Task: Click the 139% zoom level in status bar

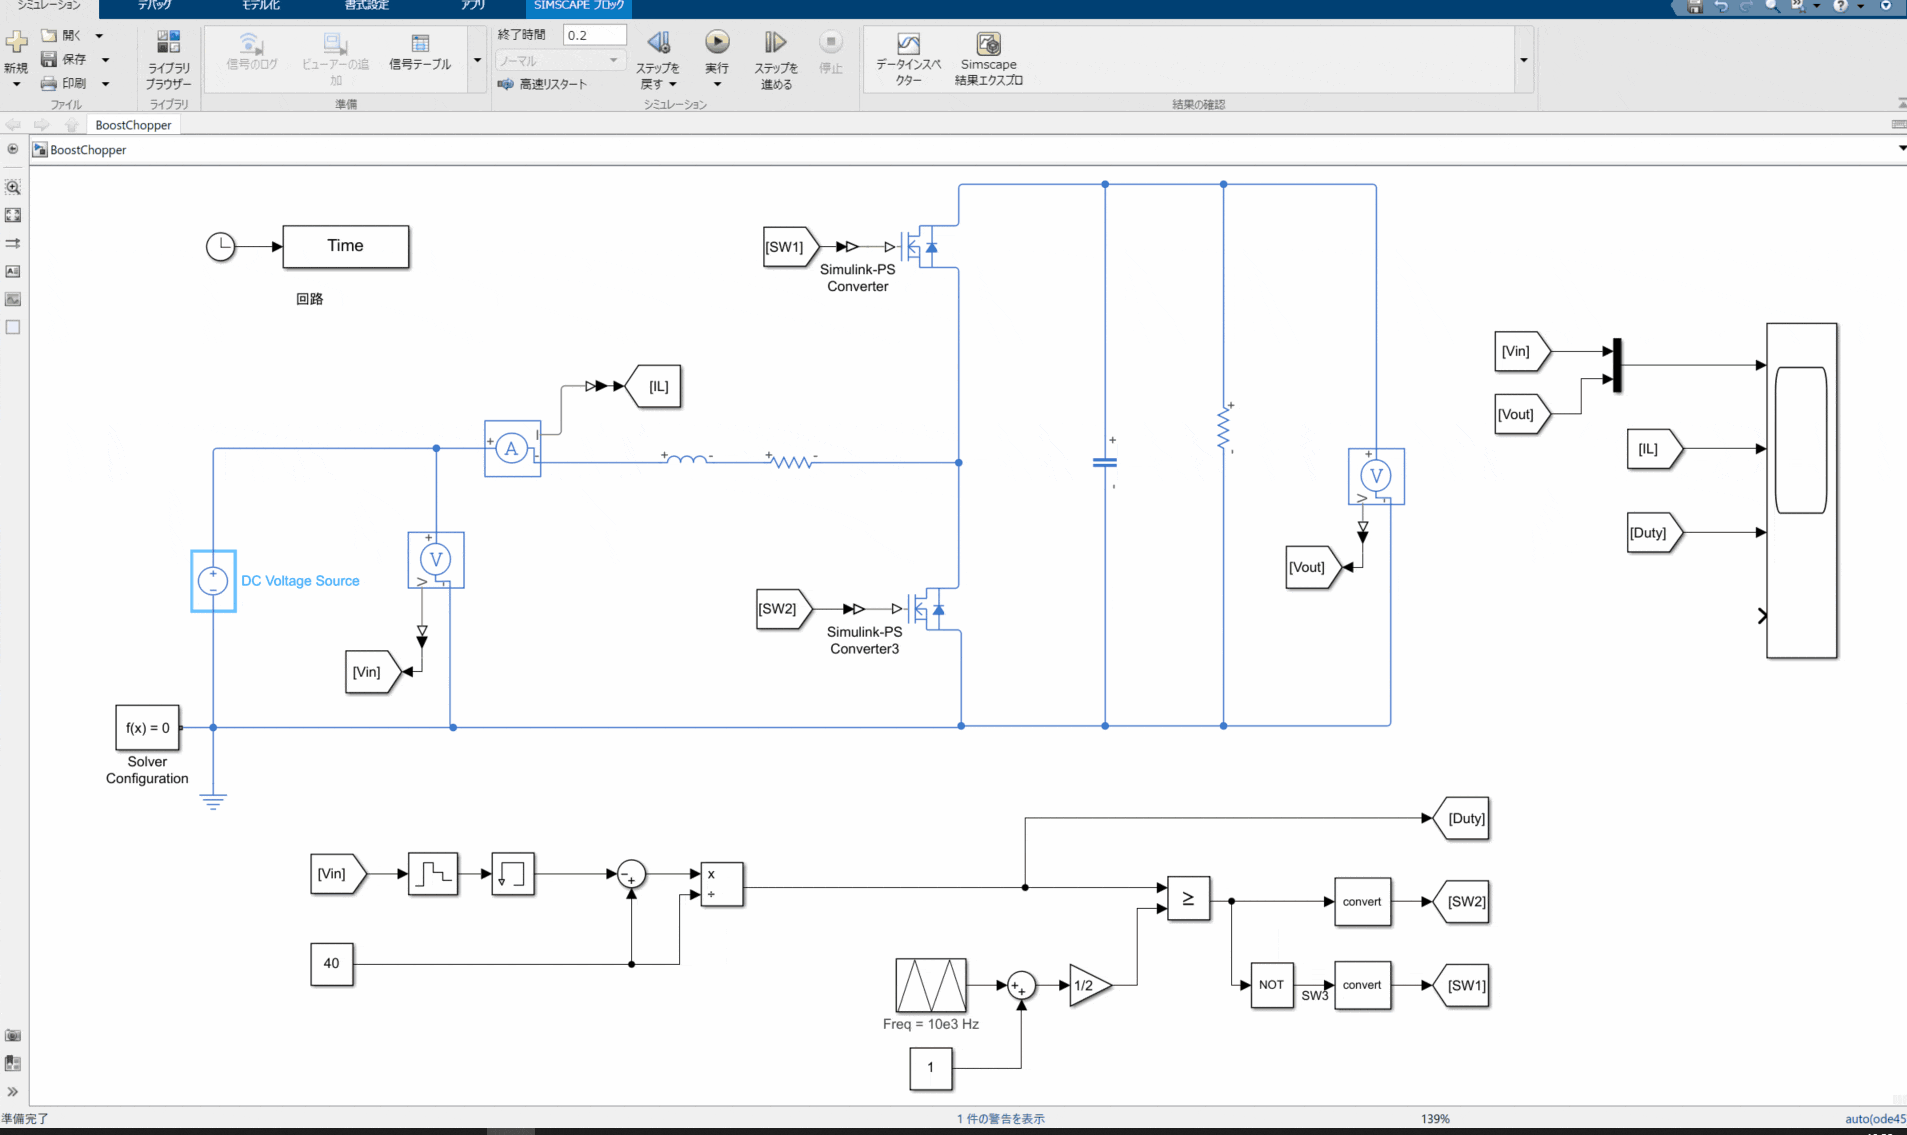Action: click(1435, 1119)
